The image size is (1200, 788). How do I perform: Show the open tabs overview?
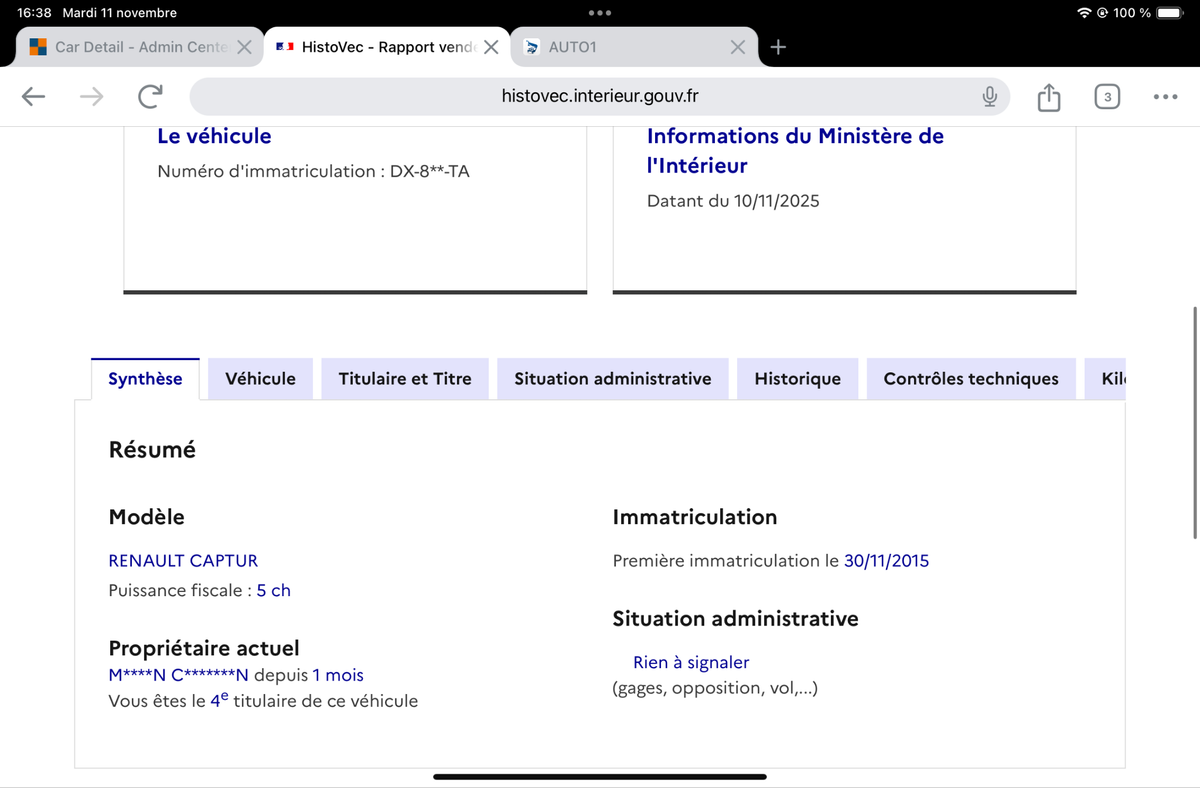coord(1107,96)
